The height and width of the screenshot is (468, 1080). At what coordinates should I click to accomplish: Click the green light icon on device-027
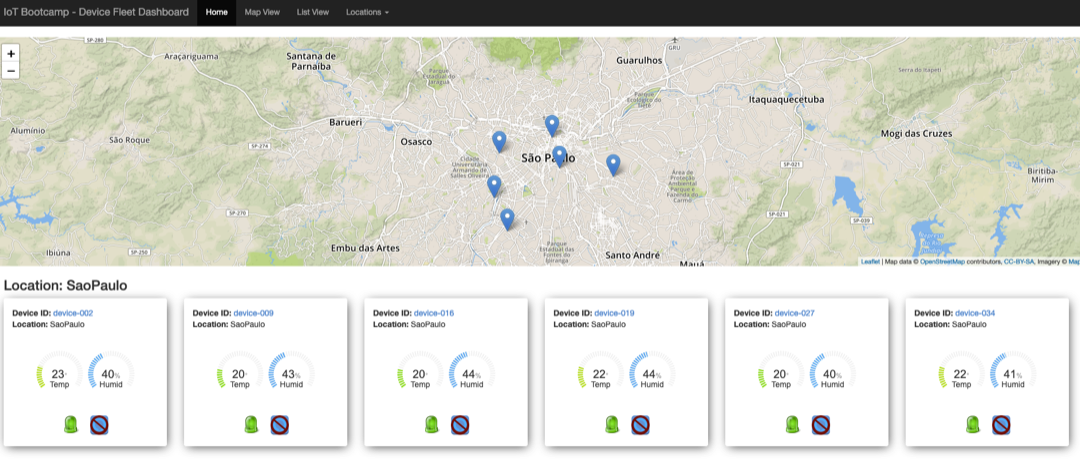793,425
